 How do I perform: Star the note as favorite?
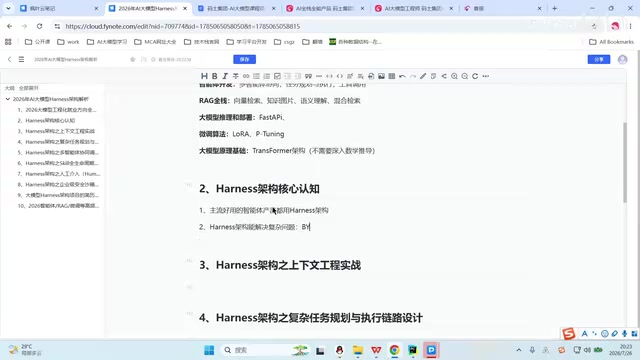(x=133, y=59)
